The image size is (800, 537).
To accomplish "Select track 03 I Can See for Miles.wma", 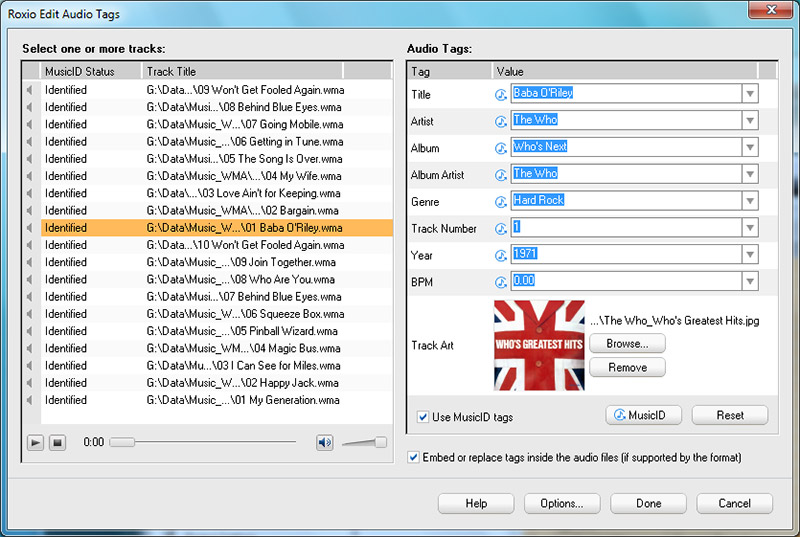I will point(217,366).
